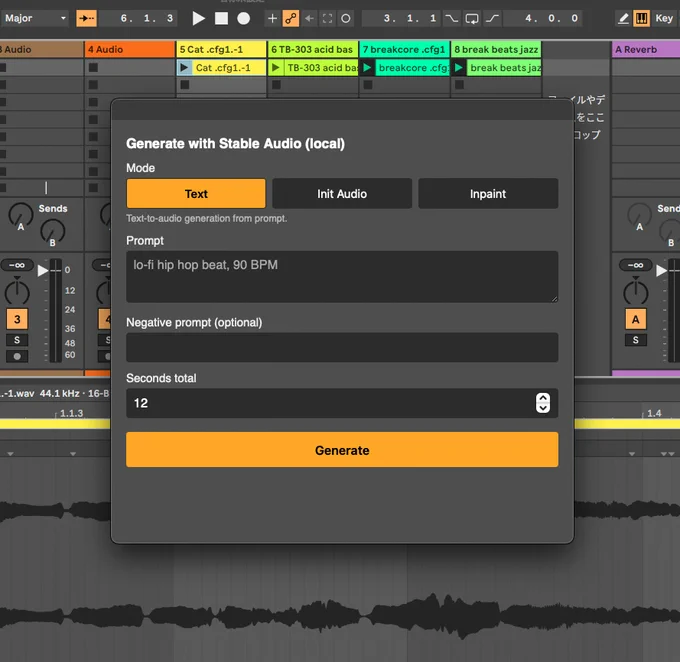The height and width of the screenshot is (662, 680).
Task: Select the A Reverb return track header
Action: [646, 49]
